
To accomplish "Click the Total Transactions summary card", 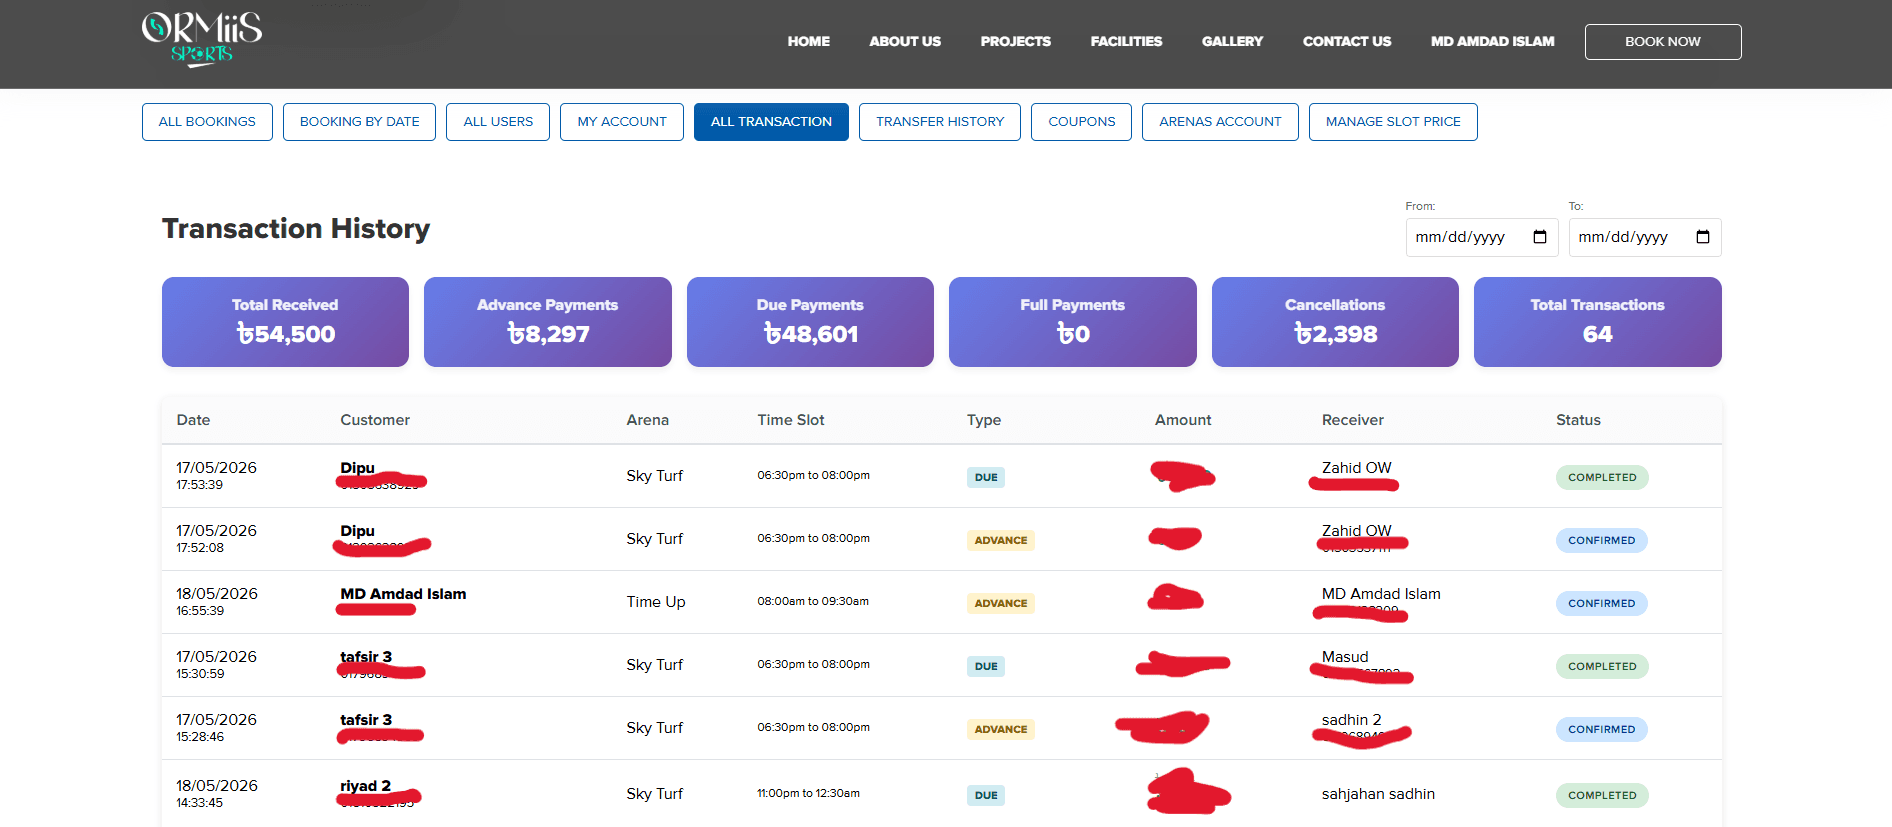I will pyautogui.click(x=1598, y=322).
